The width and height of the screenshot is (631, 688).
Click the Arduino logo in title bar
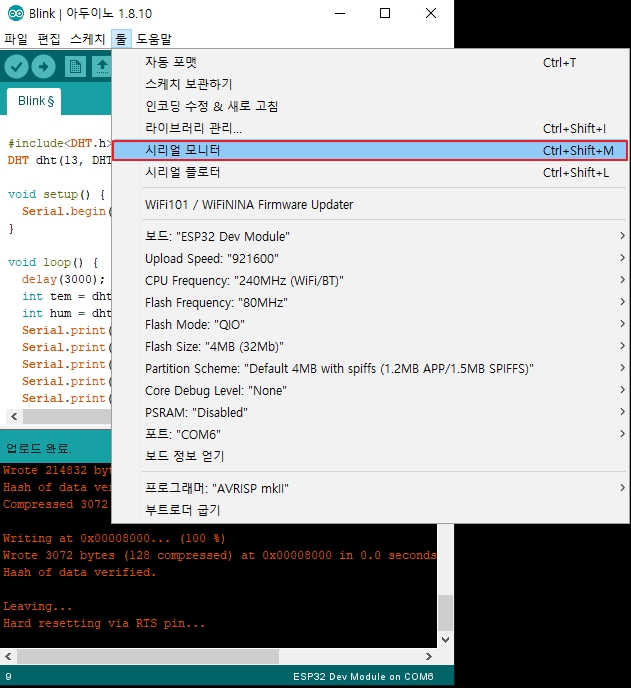16,14
